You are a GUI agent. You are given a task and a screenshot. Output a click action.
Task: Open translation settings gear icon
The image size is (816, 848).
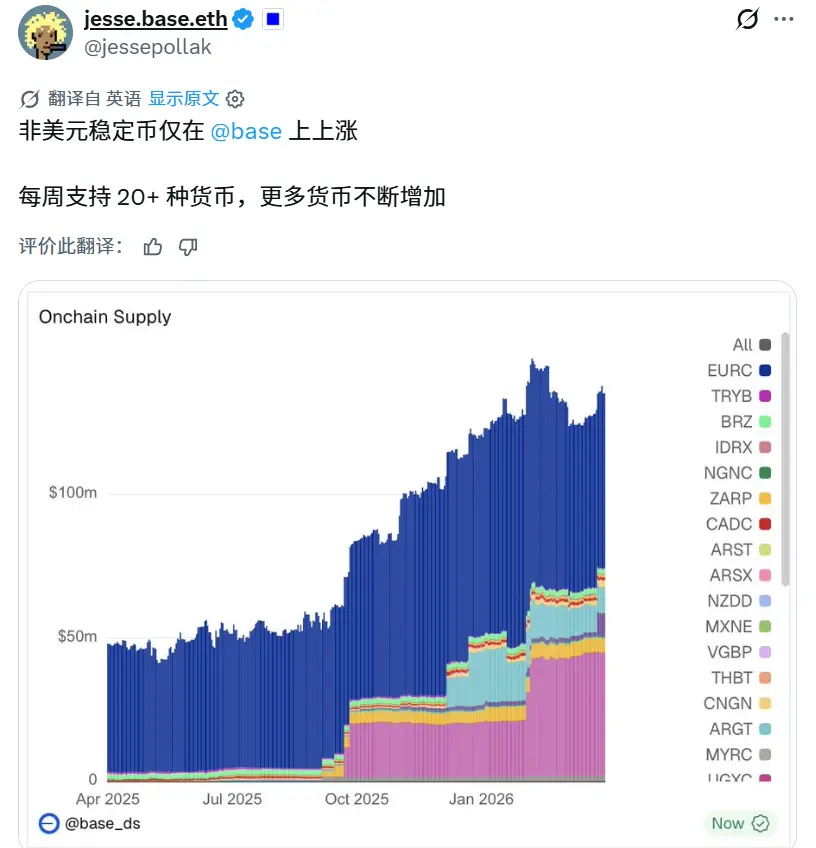235,99
